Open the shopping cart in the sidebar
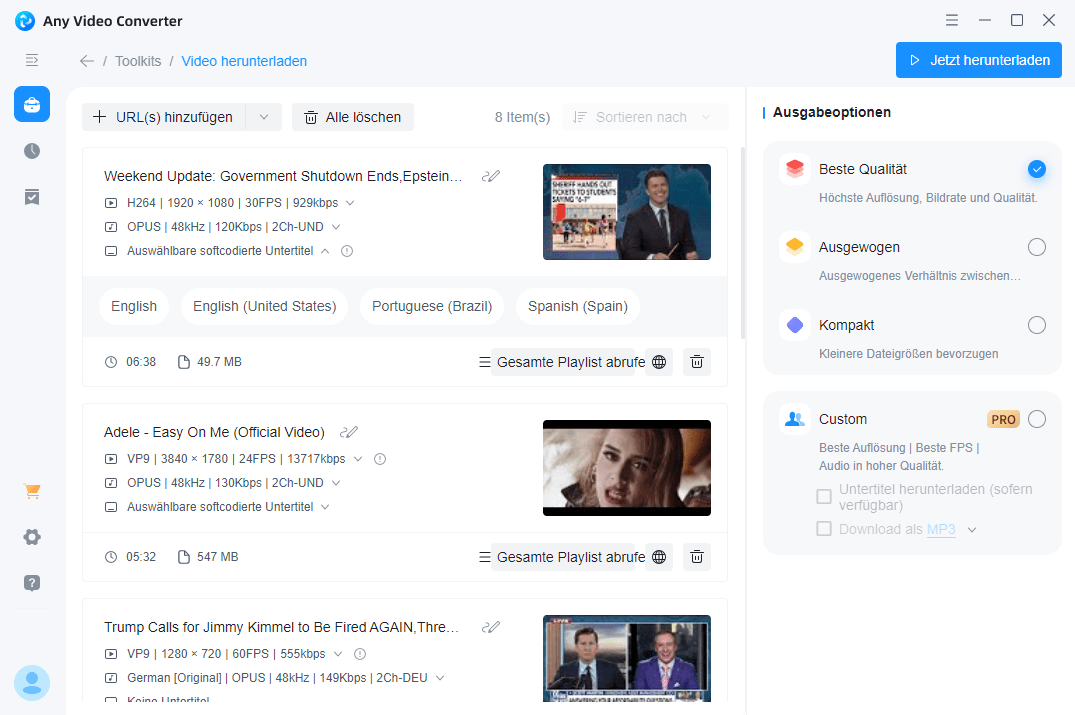Image resolution: width=1075 pixels, height=715 pixels. 31,491
